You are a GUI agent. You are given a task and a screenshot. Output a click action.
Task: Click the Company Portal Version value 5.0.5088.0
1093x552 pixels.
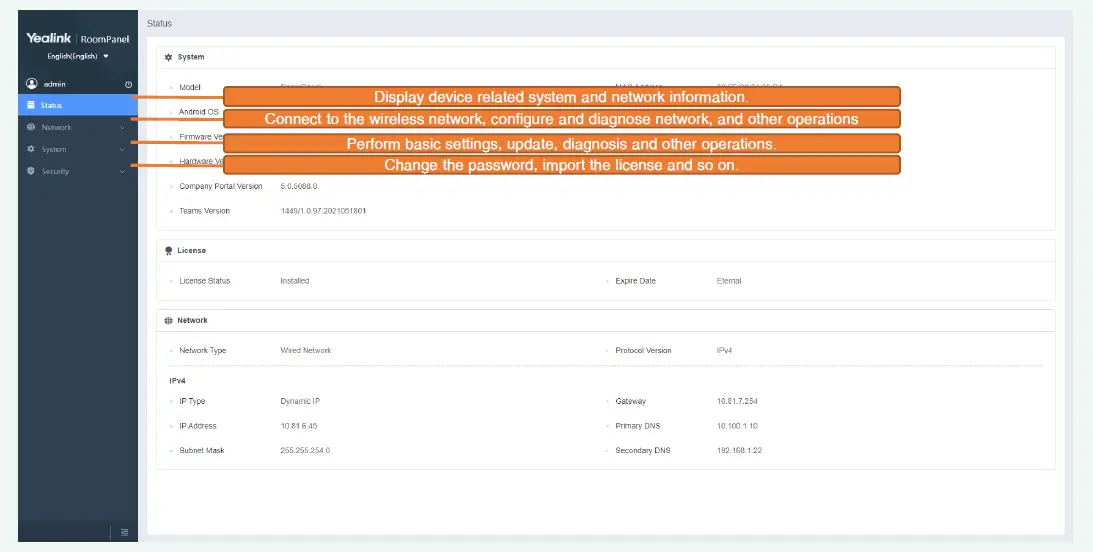tap(298, 187)
